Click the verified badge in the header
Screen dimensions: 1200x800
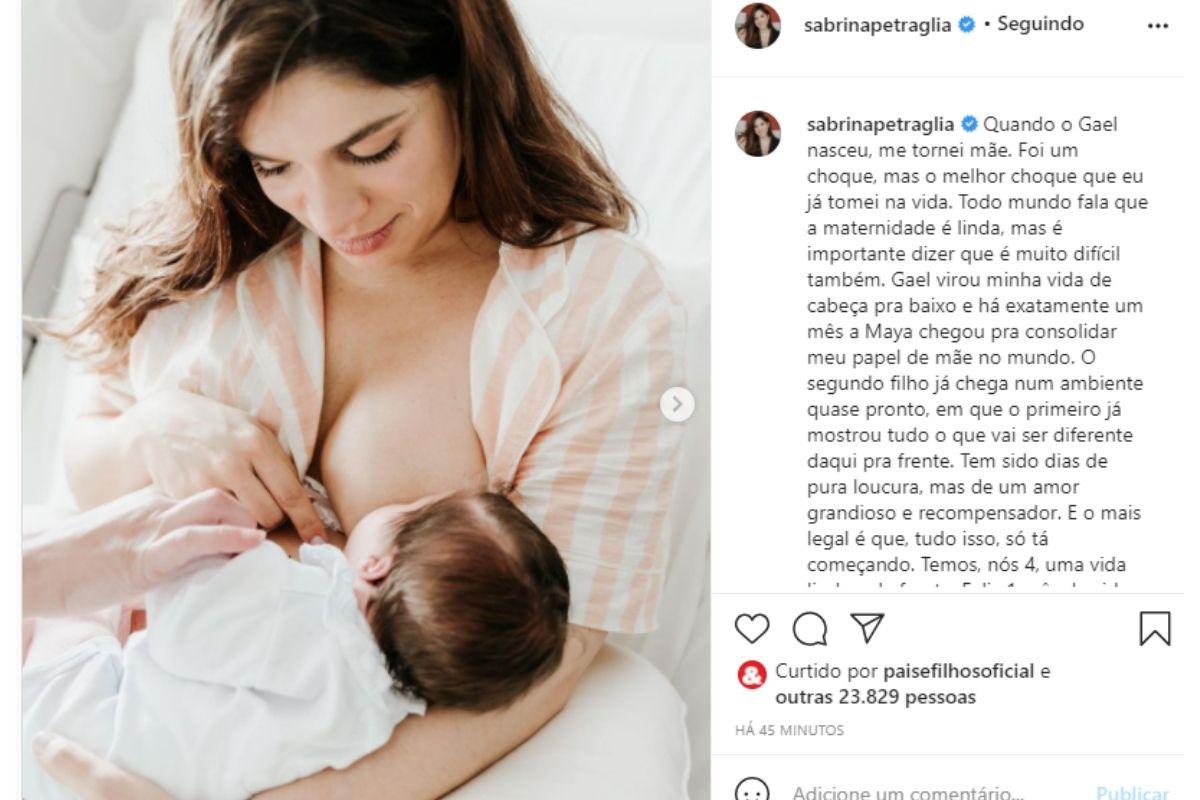click(x=966, y=26)
